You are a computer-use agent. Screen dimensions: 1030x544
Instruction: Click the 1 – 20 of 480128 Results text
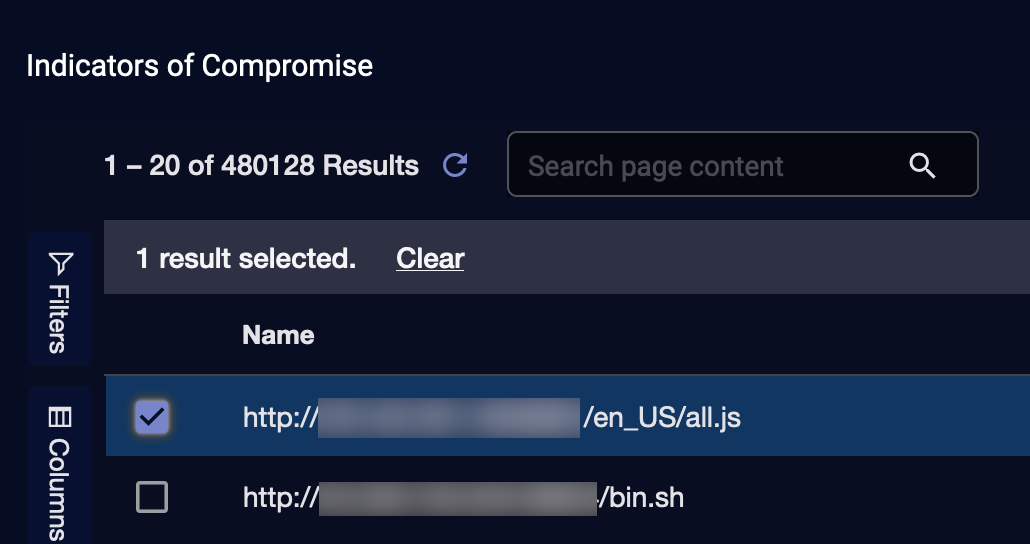click(x=261, y=166)
